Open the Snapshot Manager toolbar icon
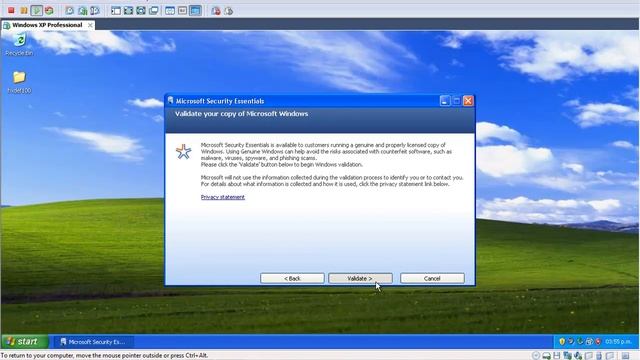Viewport: 640px width, 360px height. click(x=95, y=11)
